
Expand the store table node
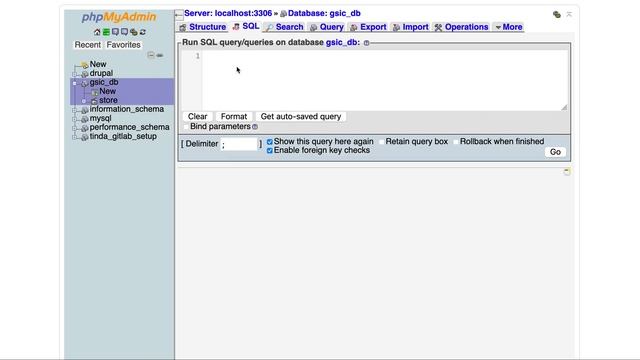click(84, 101)
